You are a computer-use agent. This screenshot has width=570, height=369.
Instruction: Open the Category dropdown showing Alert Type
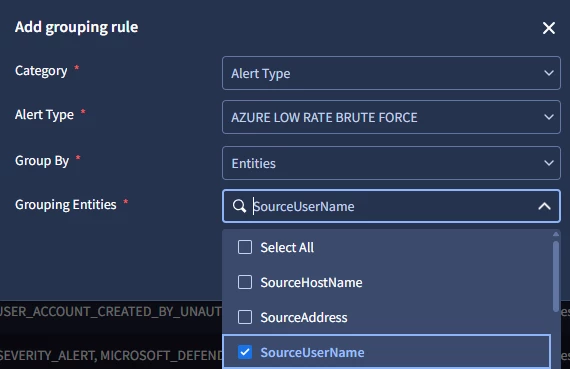coord(391,73)
